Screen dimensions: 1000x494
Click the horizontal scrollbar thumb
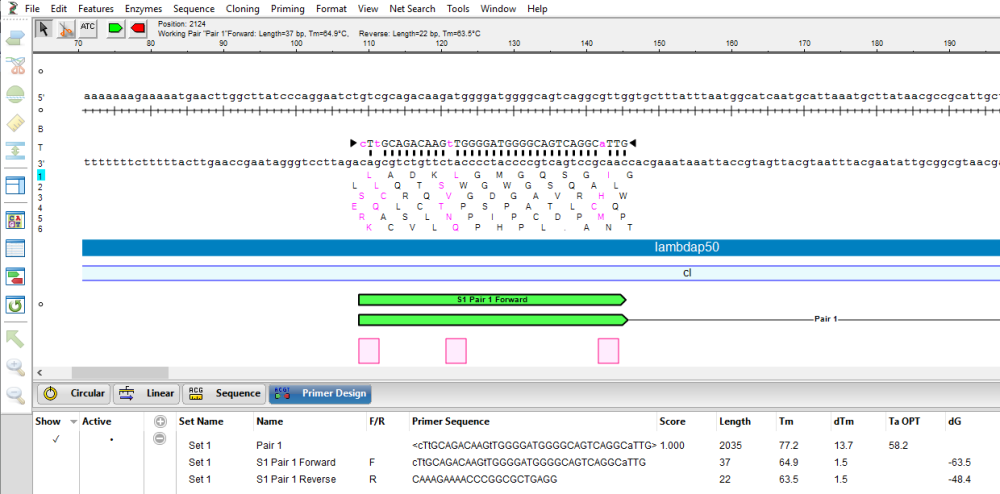point(120,373)
